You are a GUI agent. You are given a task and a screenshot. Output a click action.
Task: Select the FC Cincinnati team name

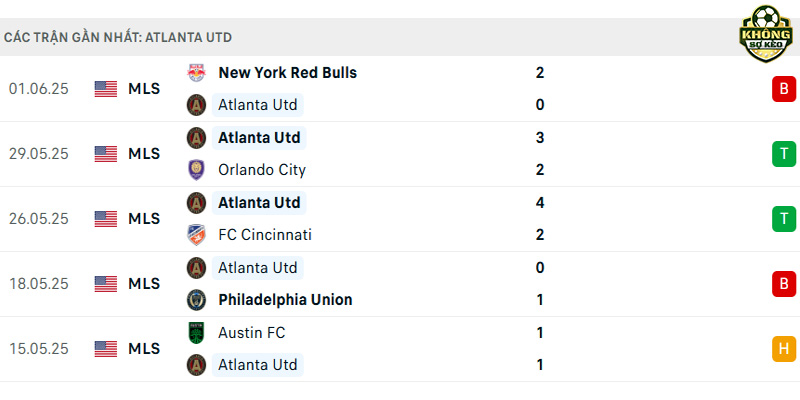(x=264, y=235)
